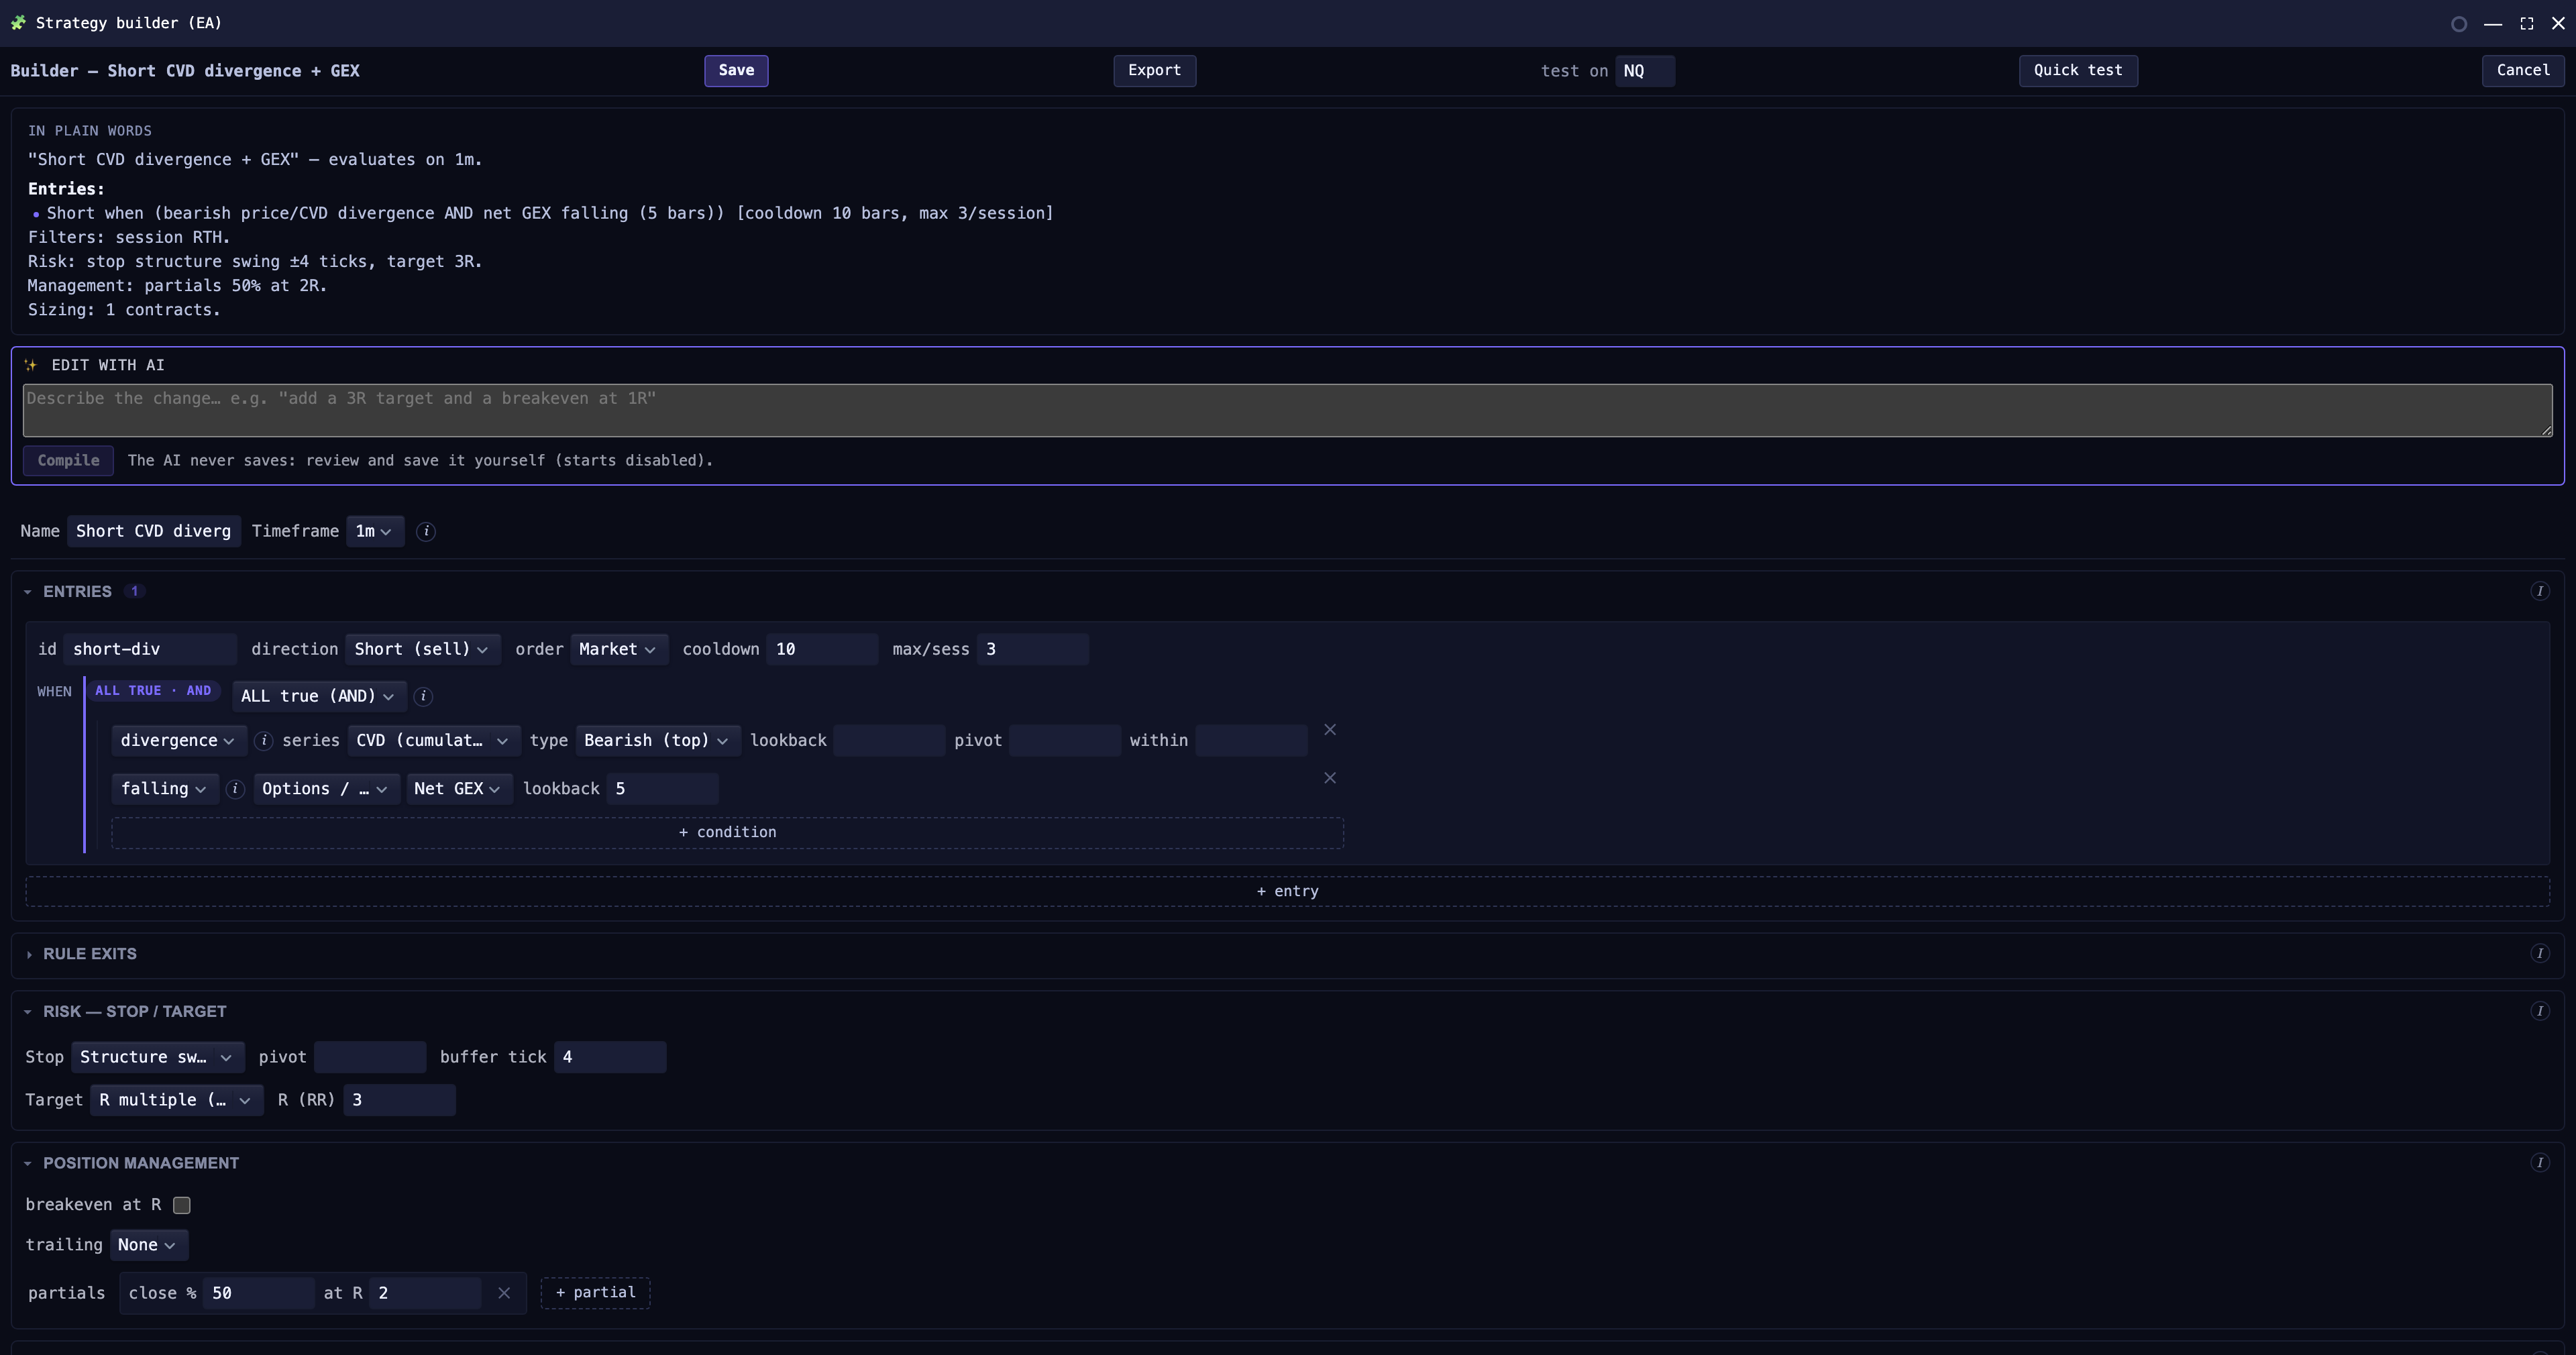Open Stop Structure sw… dropdown
The image size is (2576, 1355).
pos(157,1058)
